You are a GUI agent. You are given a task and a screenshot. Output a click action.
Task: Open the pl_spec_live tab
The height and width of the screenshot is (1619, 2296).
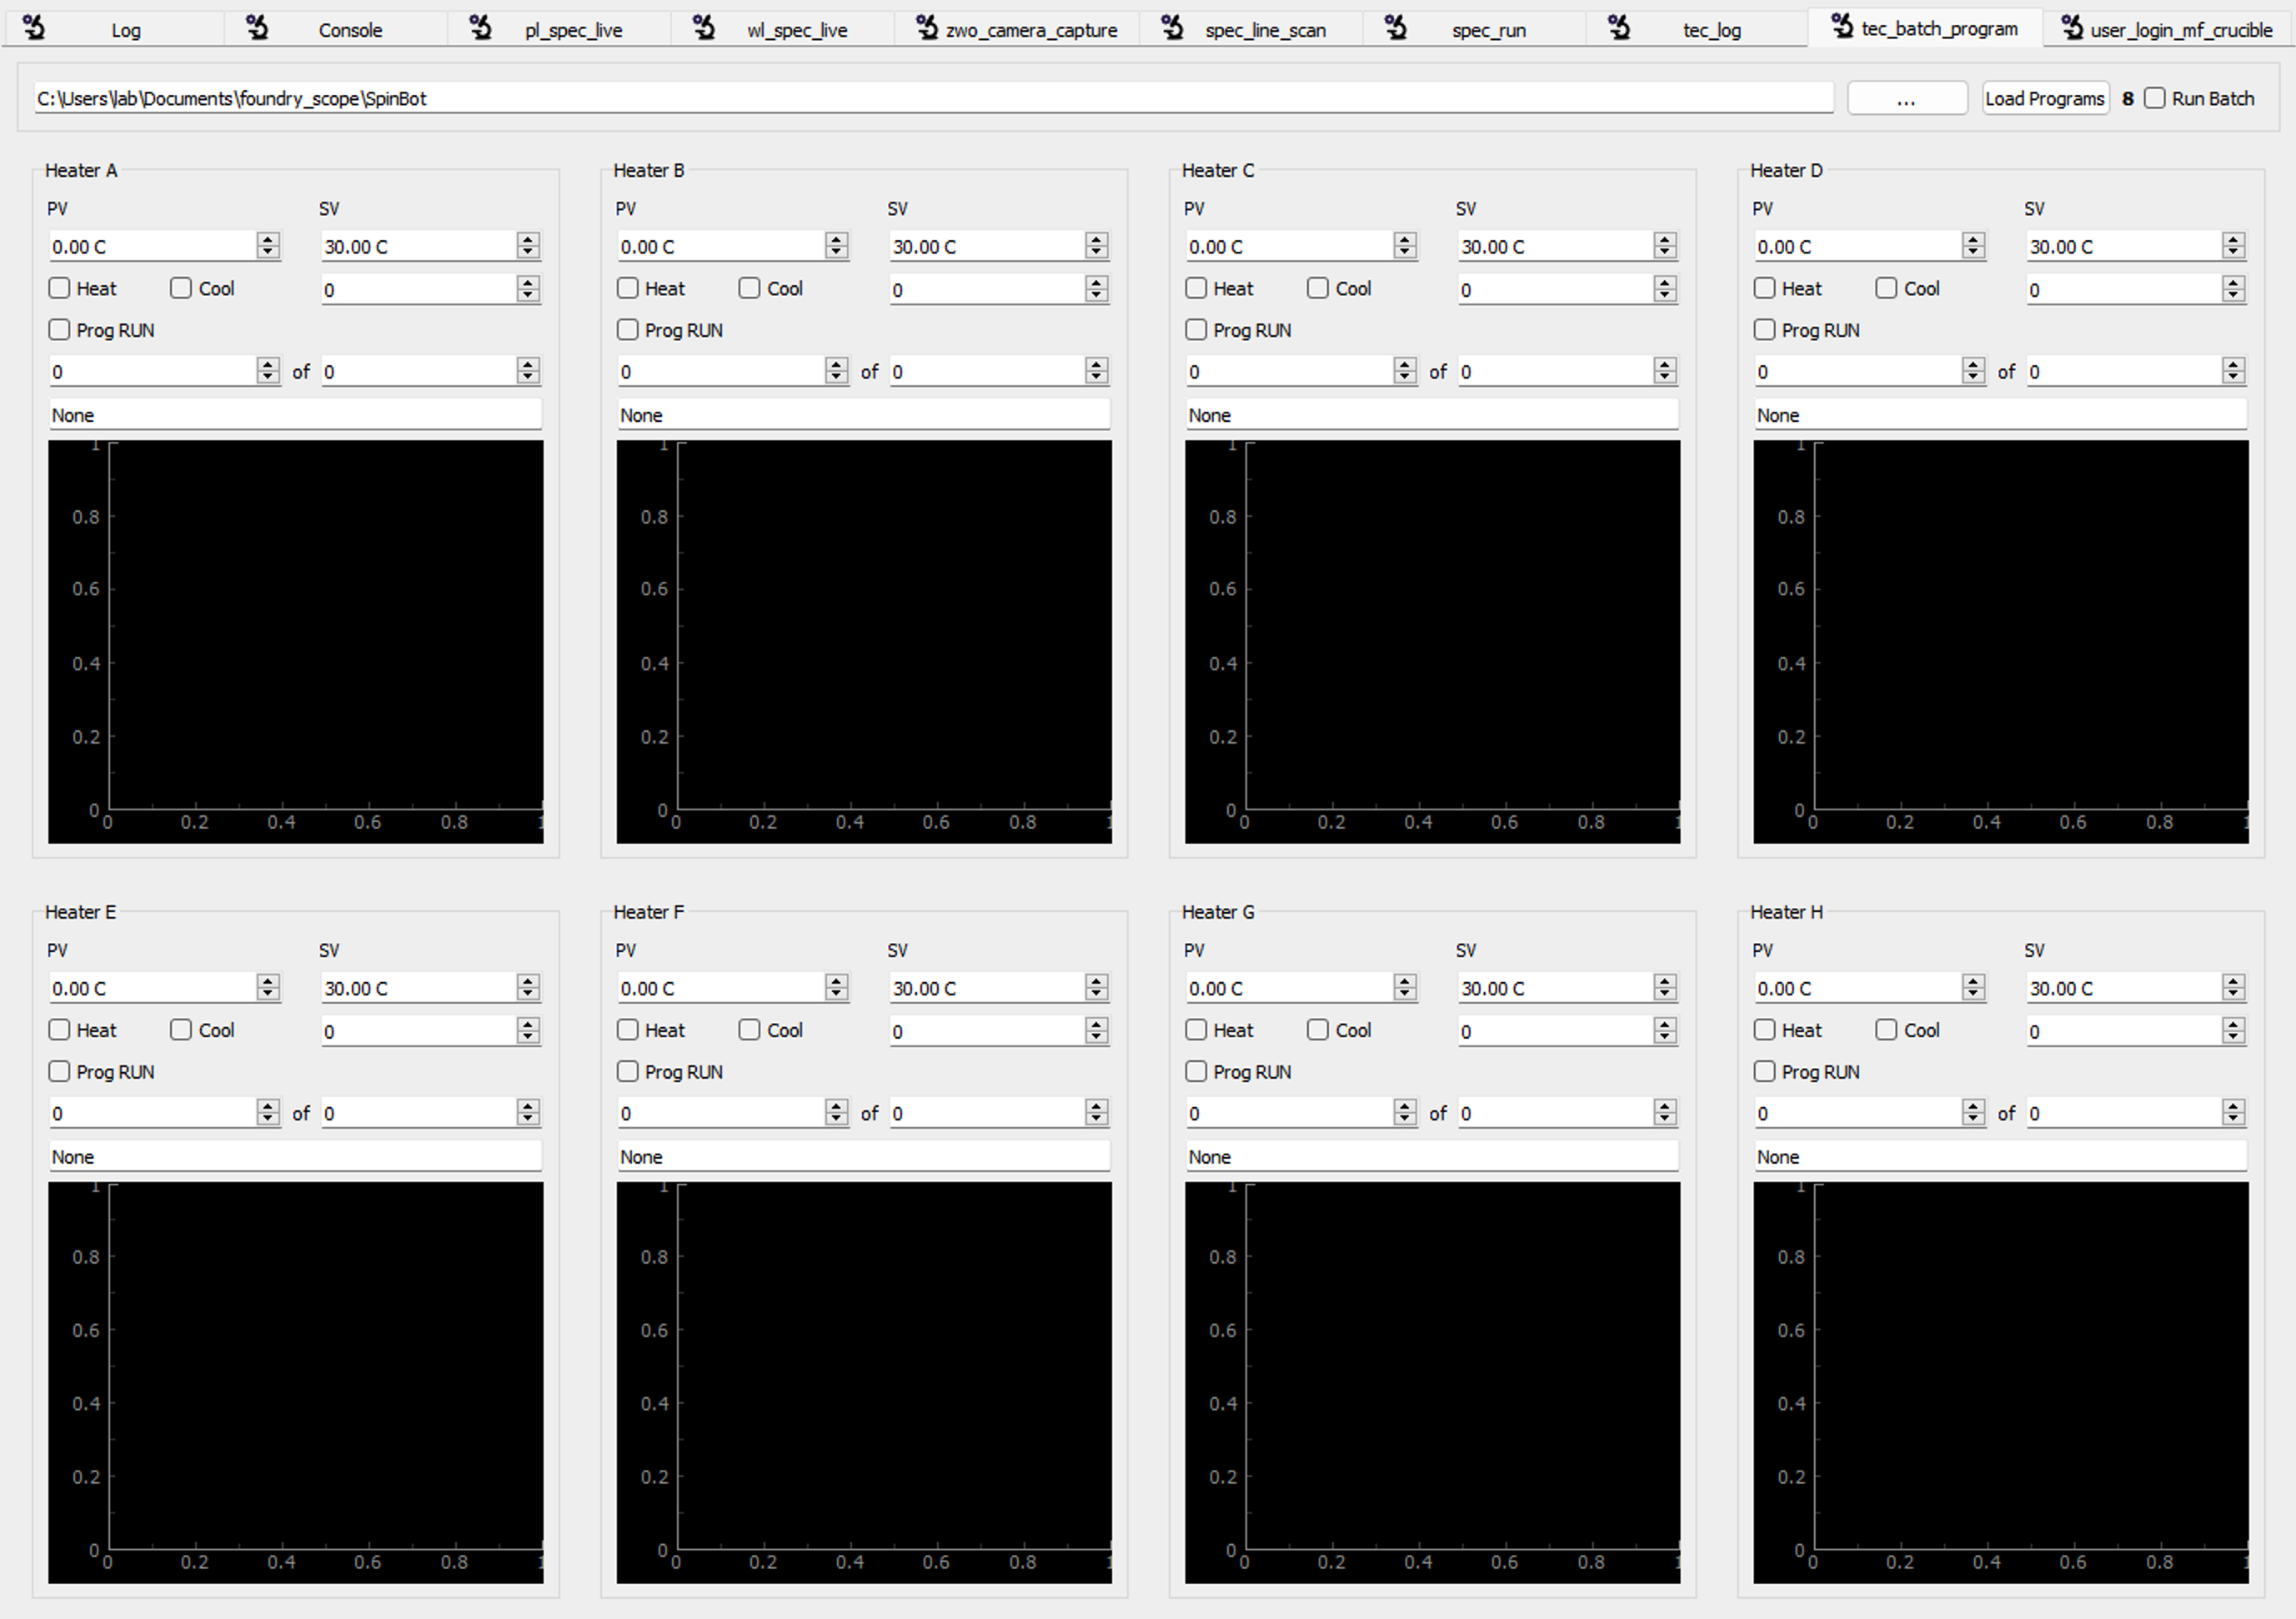pyautogui.click(x=559, y=30)
